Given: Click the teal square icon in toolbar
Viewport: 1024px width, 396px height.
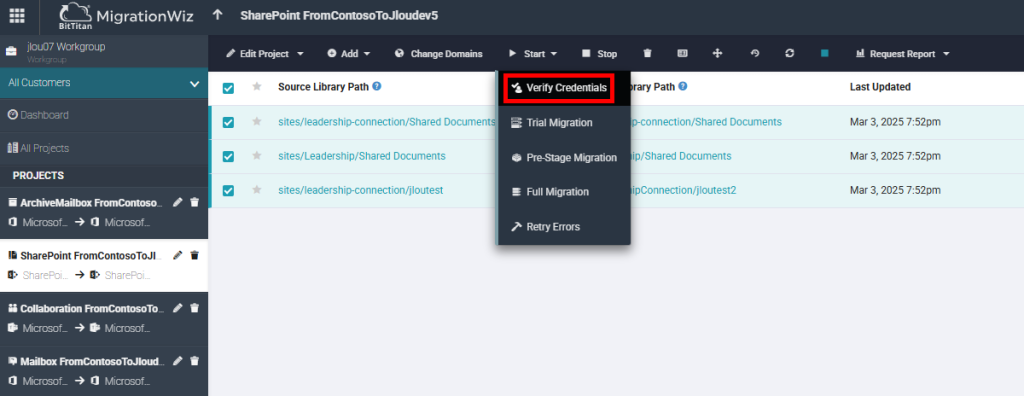Looking at the screenshot, I should point(825,54).
